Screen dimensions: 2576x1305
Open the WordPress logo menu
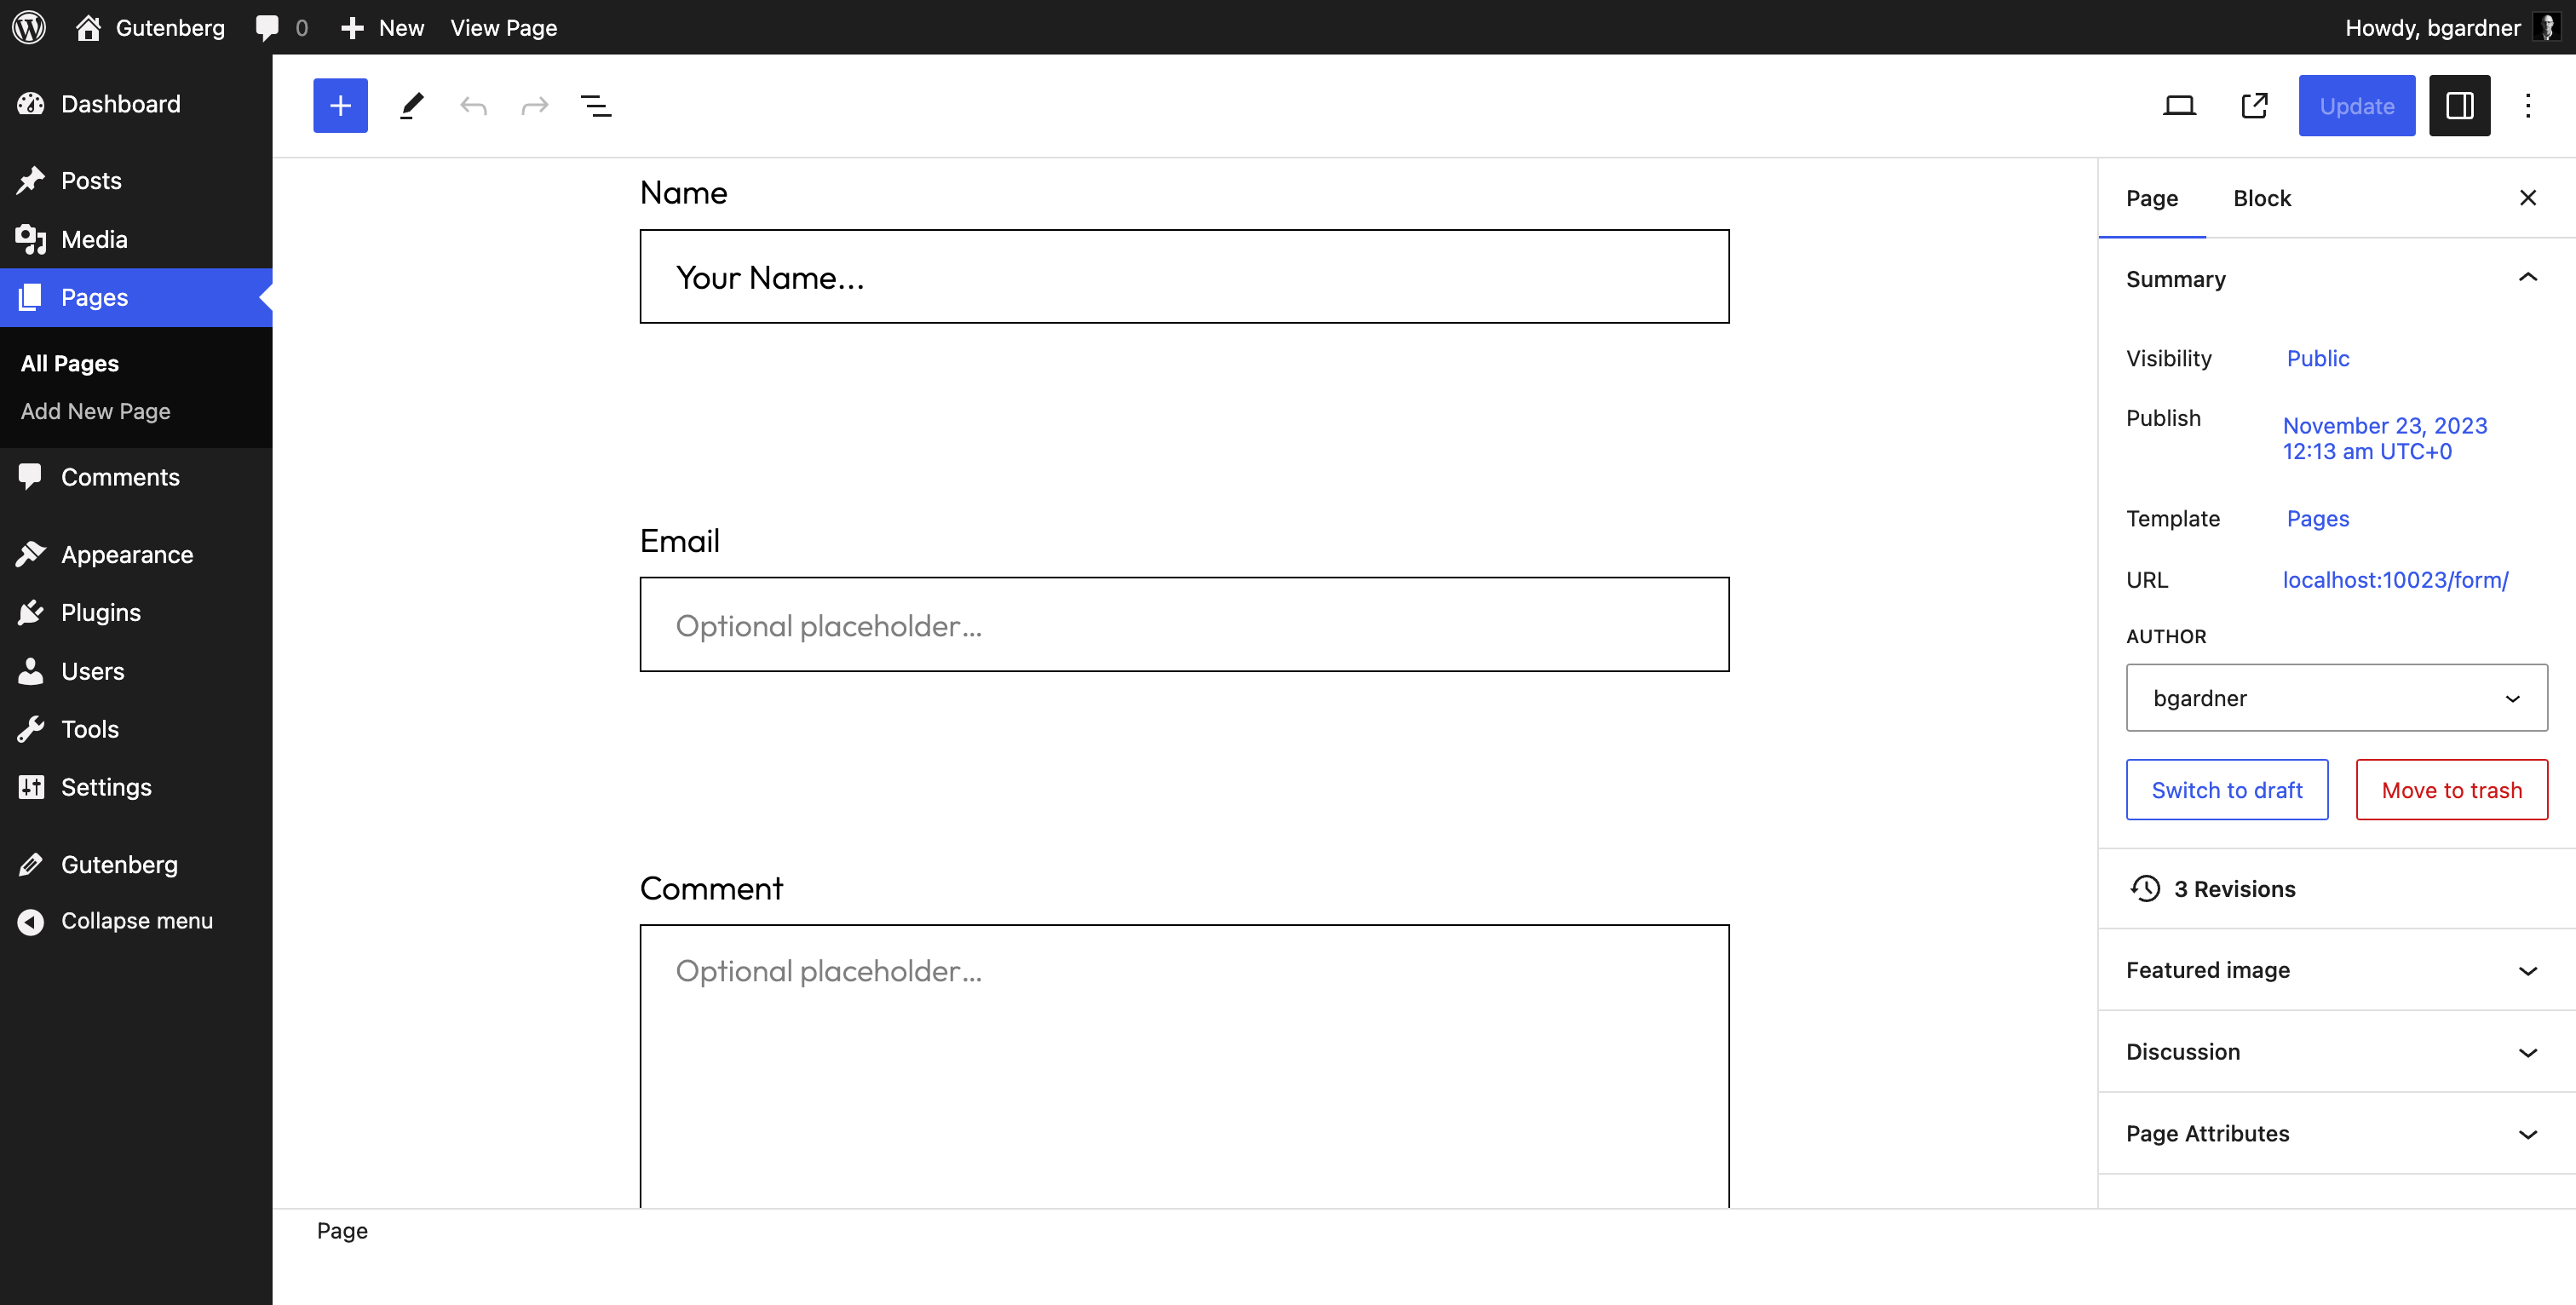(x=28, y=27)
